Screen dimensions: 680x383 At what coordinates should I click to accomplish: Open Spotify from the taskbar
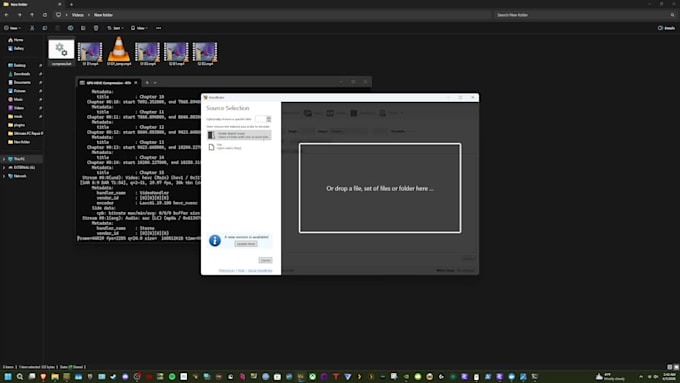coord(172,376)
